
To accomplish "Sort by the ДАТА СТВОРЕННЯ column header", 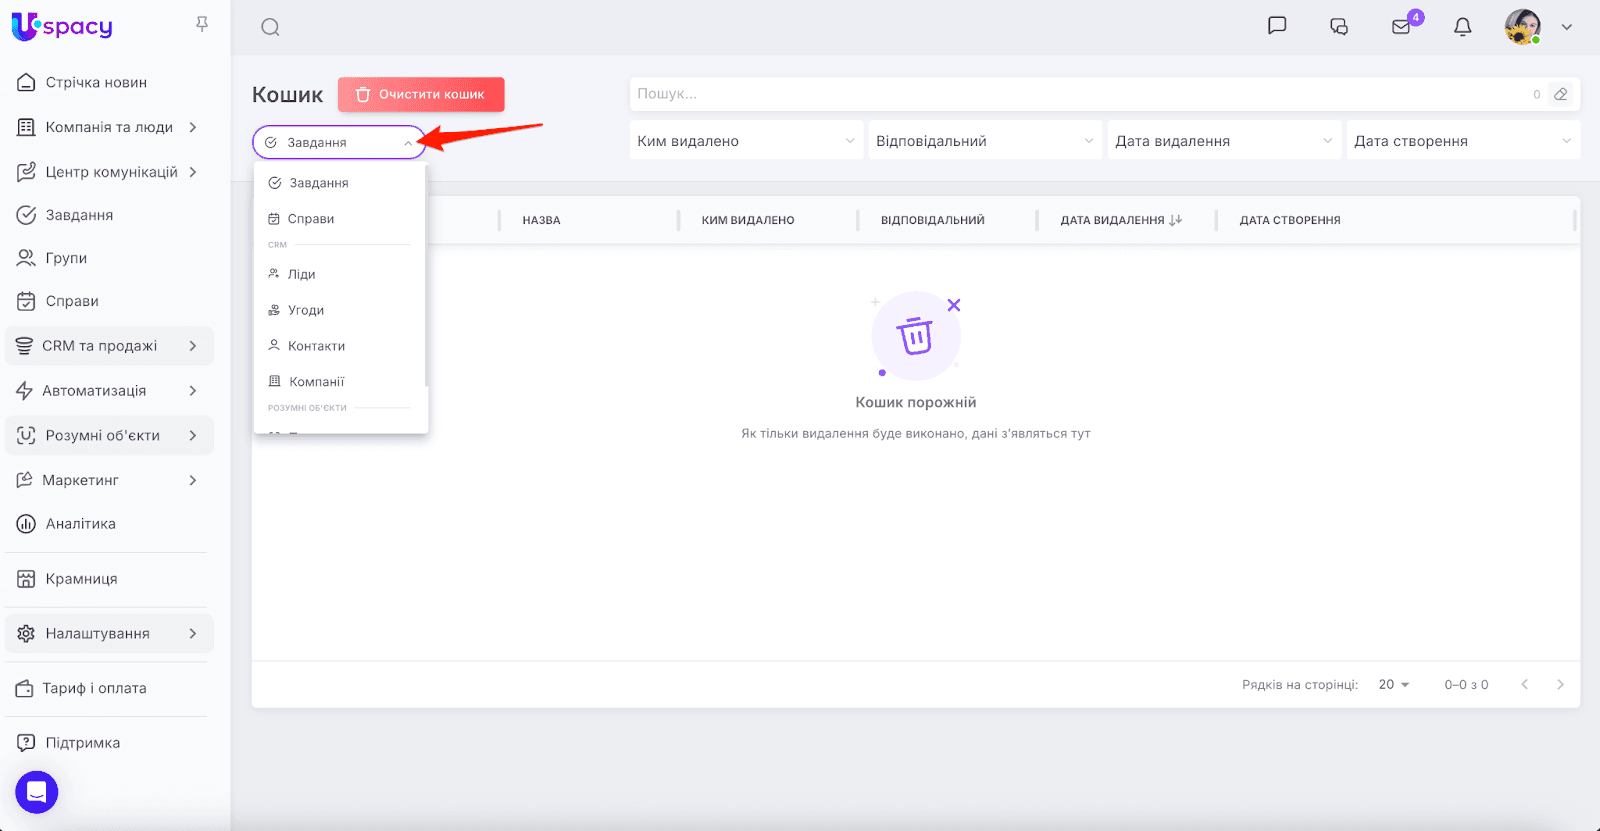I will 1290,220.
